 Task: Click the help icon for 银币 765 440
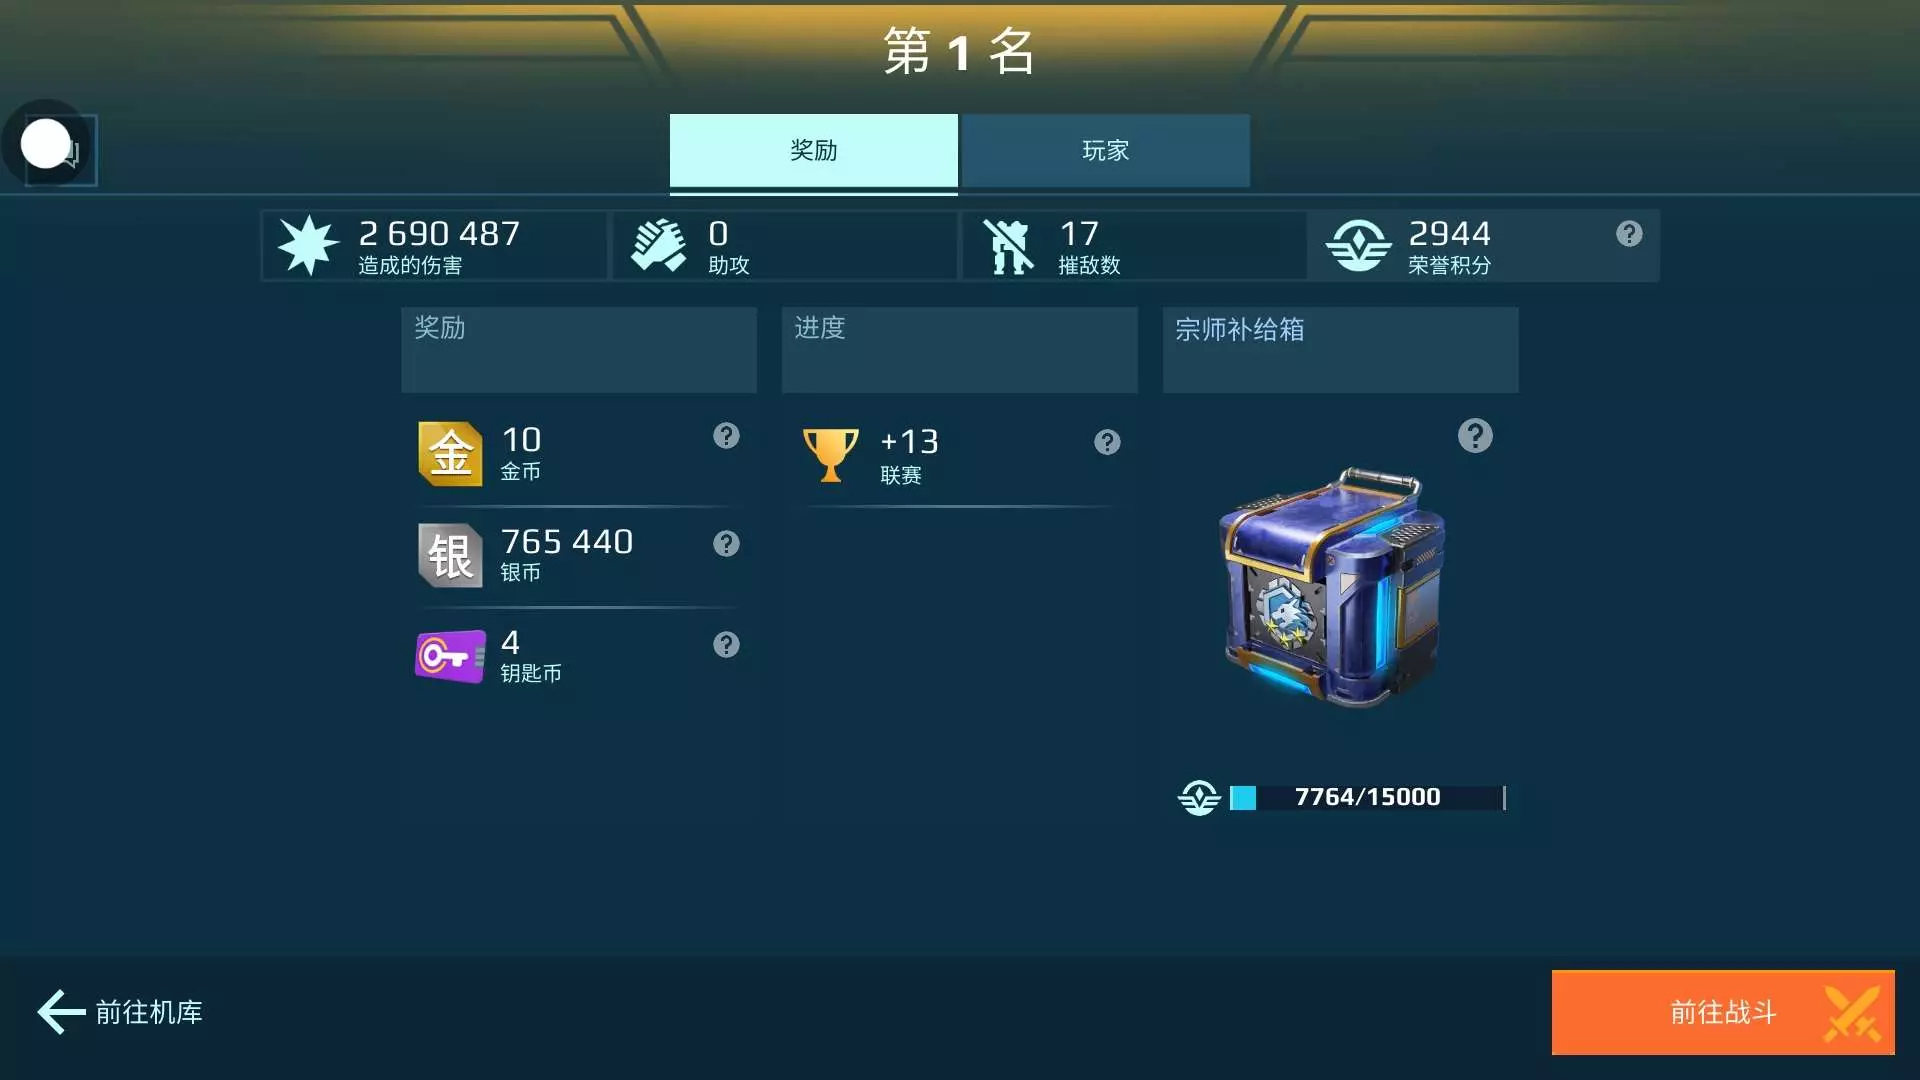point(726,543)
